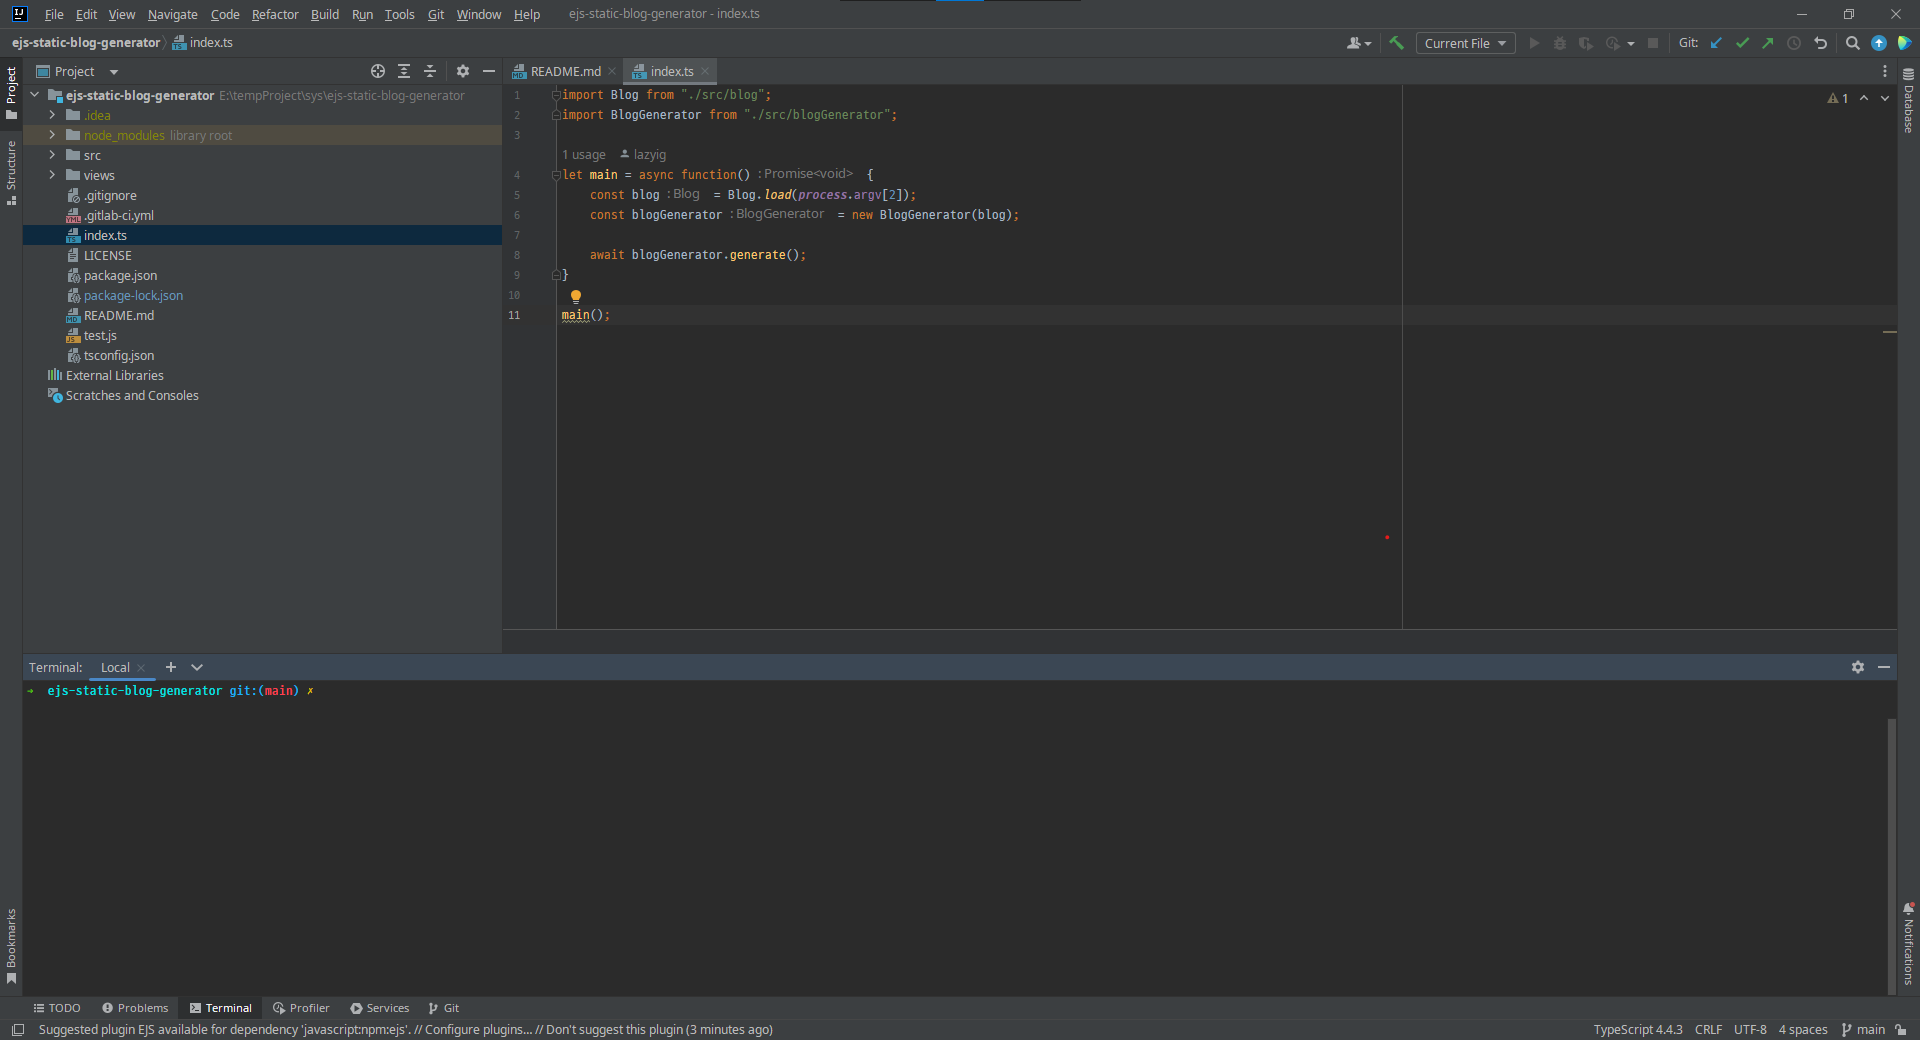Open the Problems tool window button
This screenshot has width=1920, height=1040.
(x=135, y=1008)
